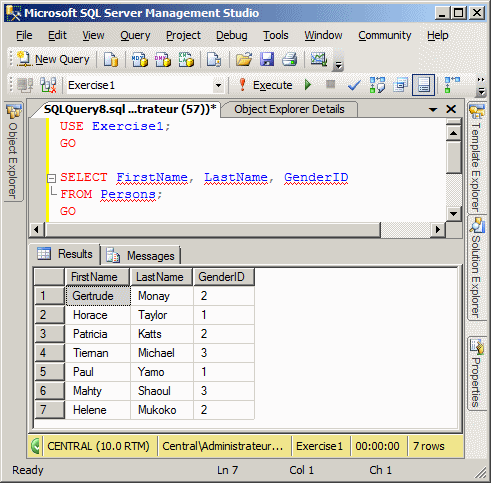Screen dimensions: 491x483
Task: Select row header 4 for Tiernan
Action: [49, 353]
